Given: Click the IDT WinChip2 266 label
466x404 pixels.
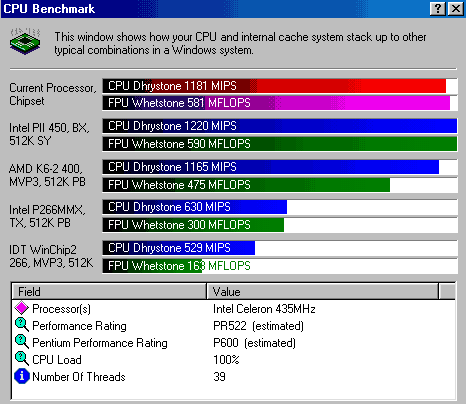Looking at the screenshot, I should pyautogui.click(x=51, y=256).
